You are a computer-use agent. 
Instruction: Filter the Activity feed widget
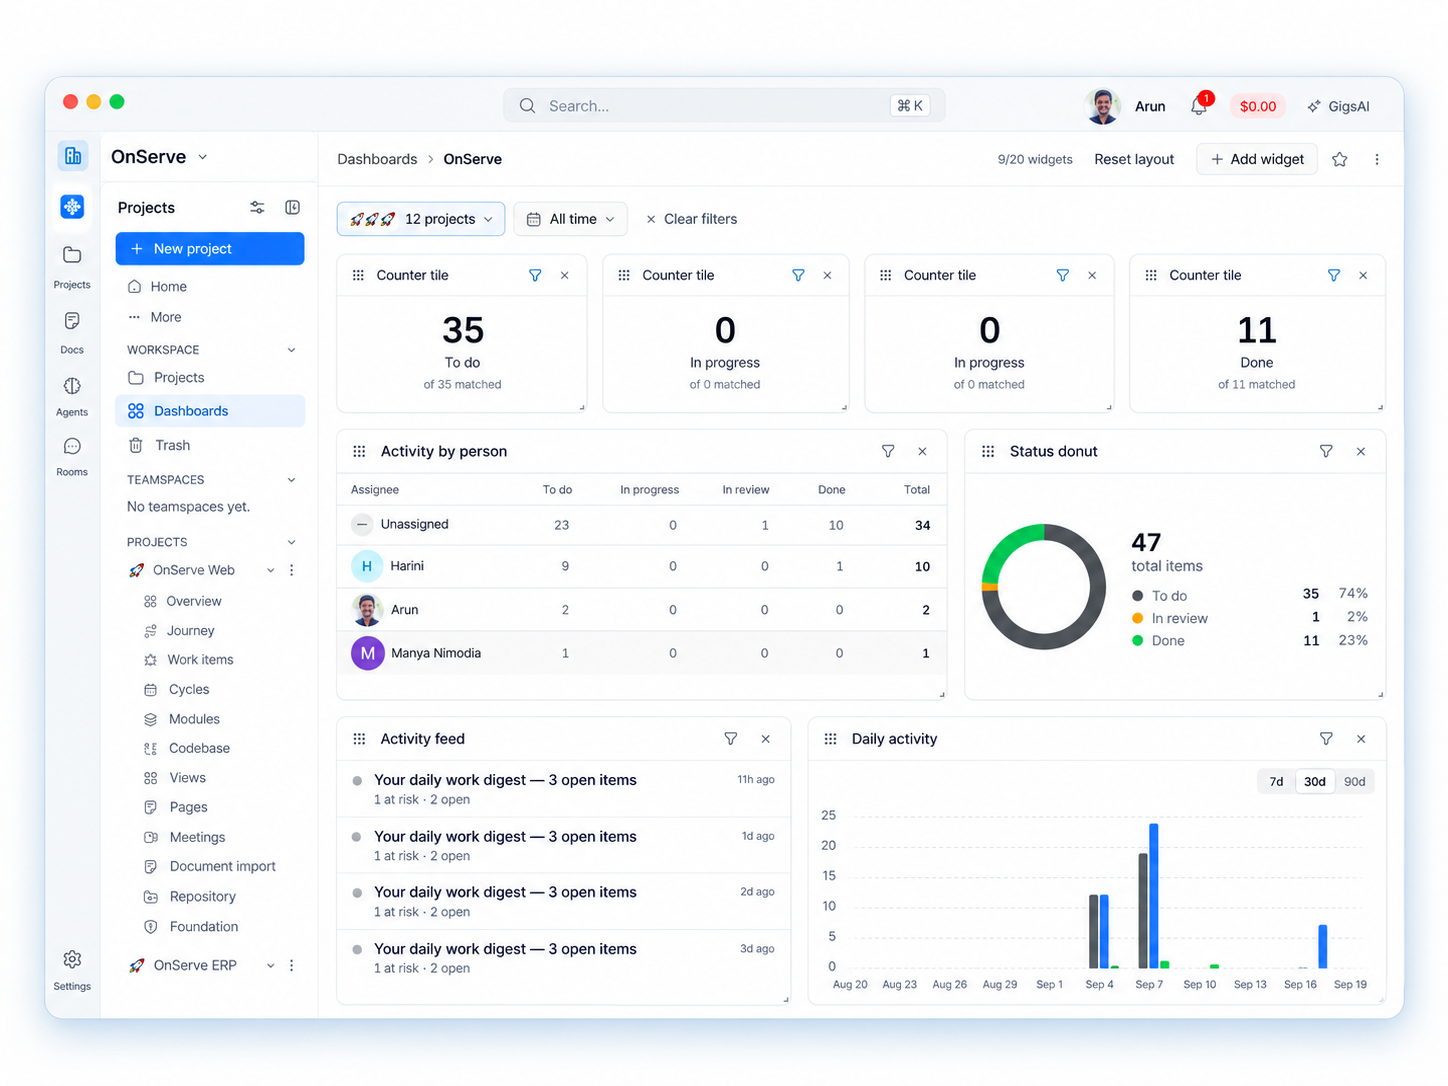(731, 738)
